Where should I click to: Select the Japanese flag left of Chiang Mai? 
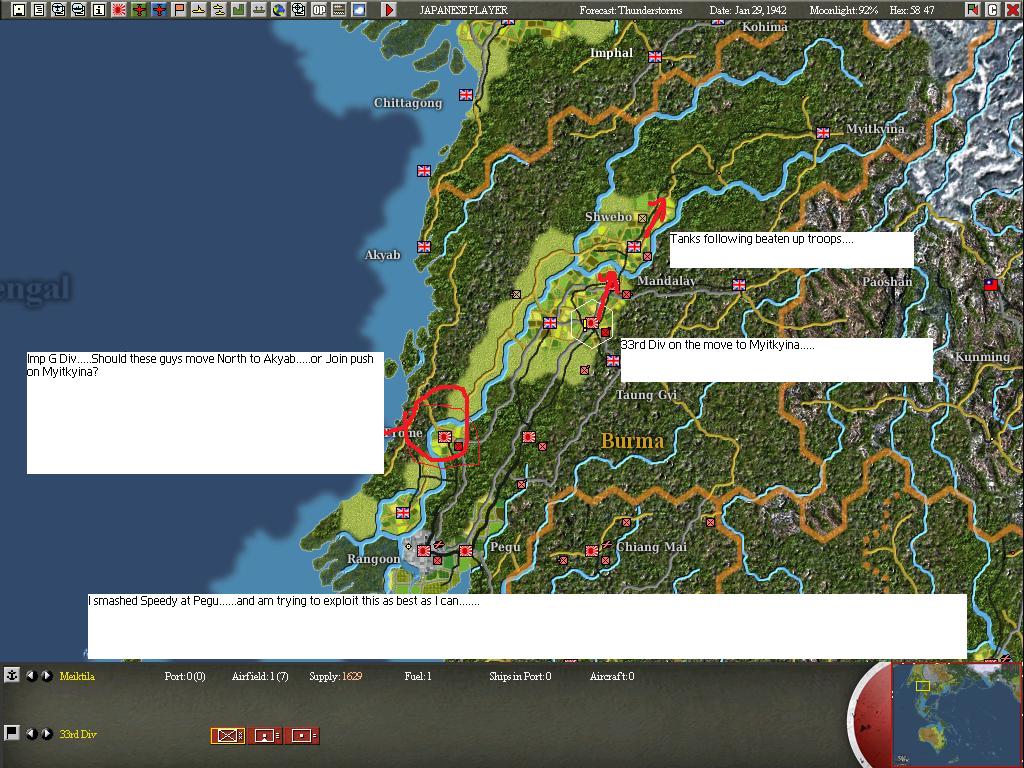point(592,551)
